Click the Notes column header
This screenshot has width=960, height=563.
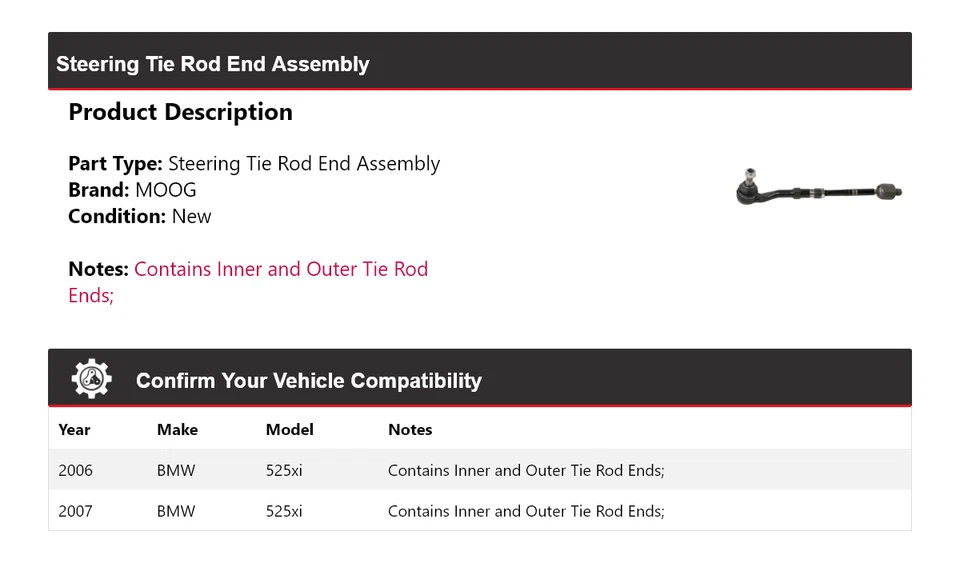[410, 430]
